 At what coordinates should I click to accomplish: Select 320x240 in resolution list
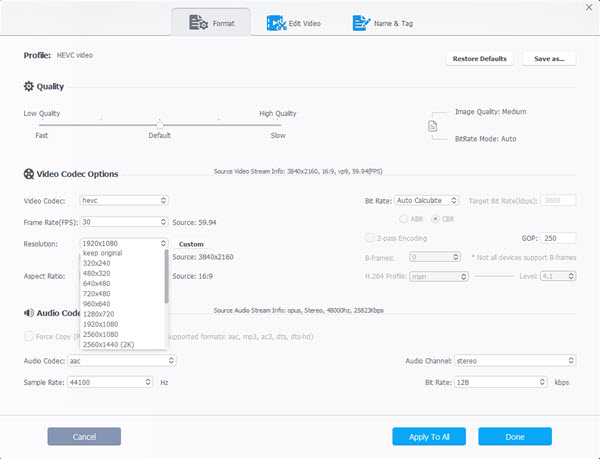click(122, 263)
